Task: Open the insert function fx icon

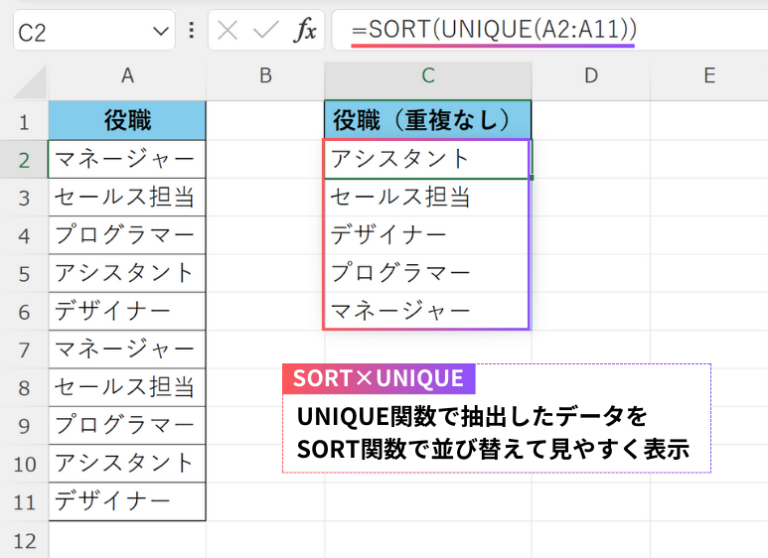Action: pos(305,30)
